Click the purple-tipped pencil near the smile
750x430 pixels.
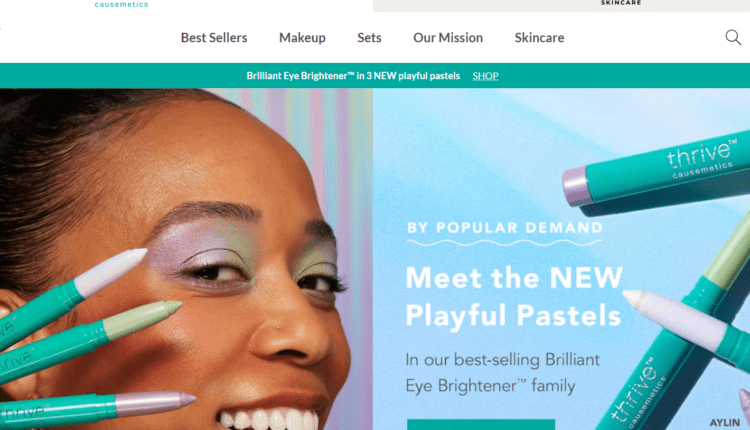[x=96, y=407]
